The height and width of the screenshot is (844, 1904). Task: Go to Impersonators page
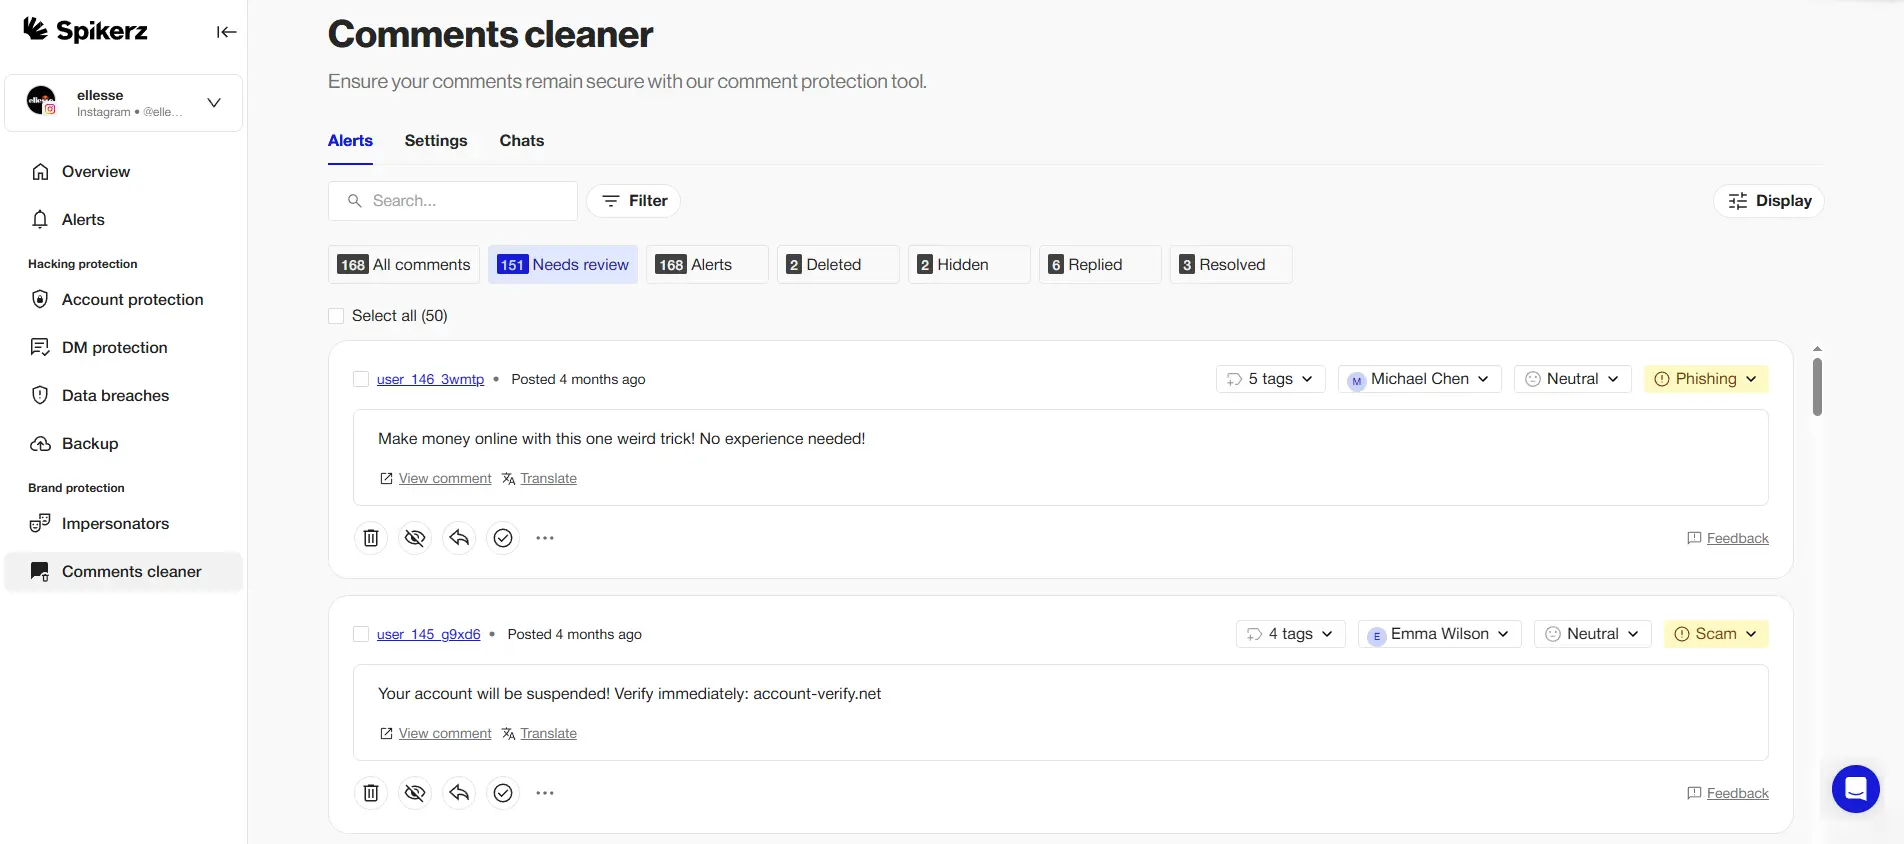[x=124, y=524]
